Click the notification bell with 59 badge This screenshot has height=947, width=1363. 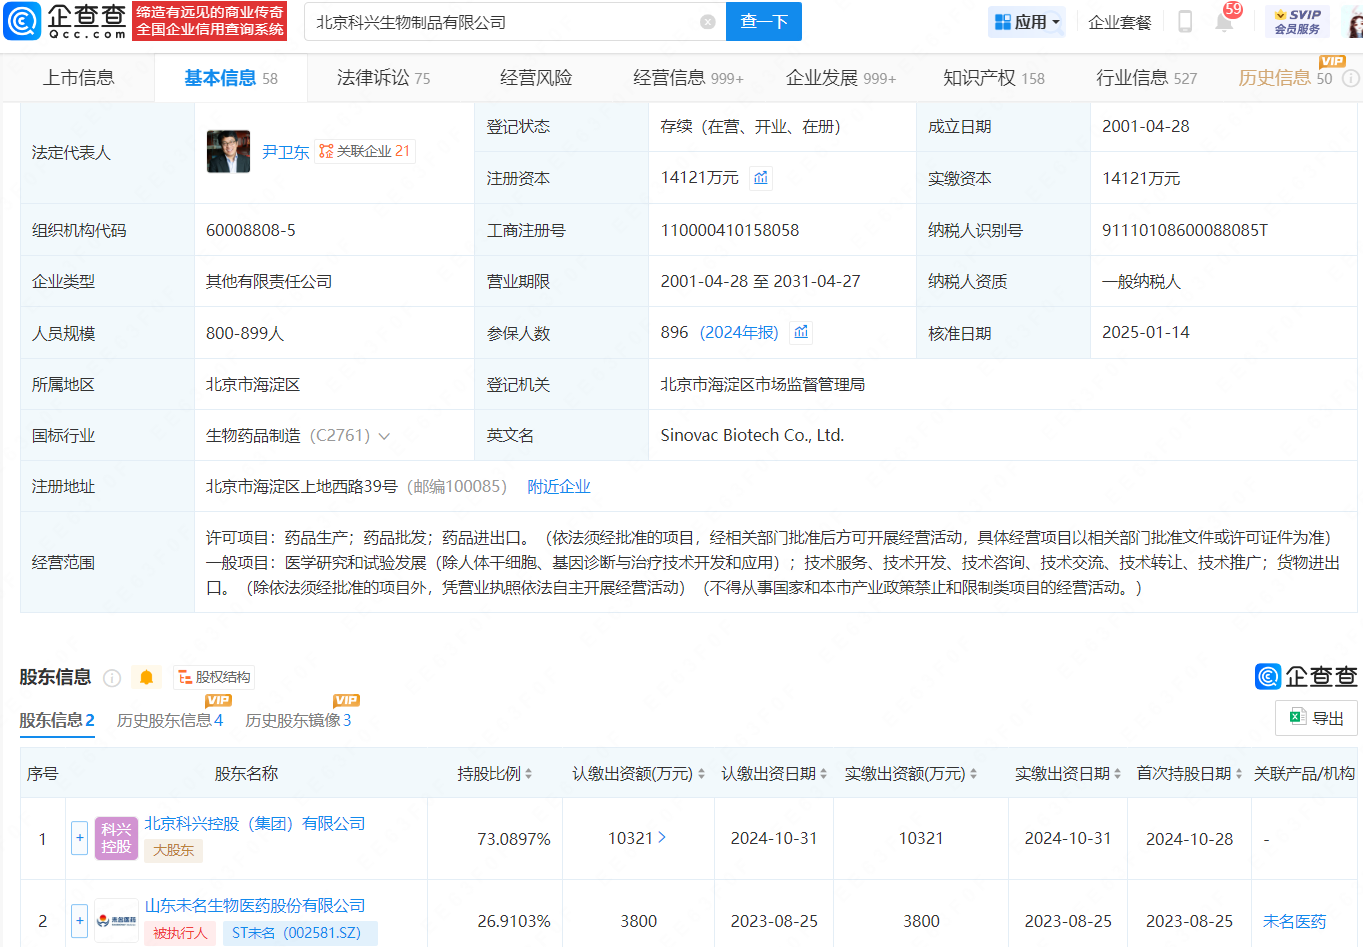click(1224, 22)
